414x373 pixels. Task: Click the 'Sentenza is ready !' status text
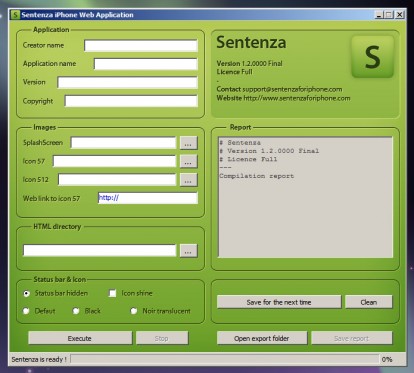[x=39, y=359]
